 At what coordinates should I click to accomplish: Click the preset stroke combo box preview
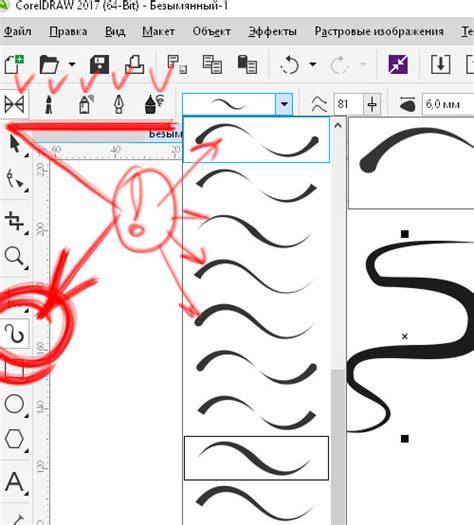(x=229, y=104)
